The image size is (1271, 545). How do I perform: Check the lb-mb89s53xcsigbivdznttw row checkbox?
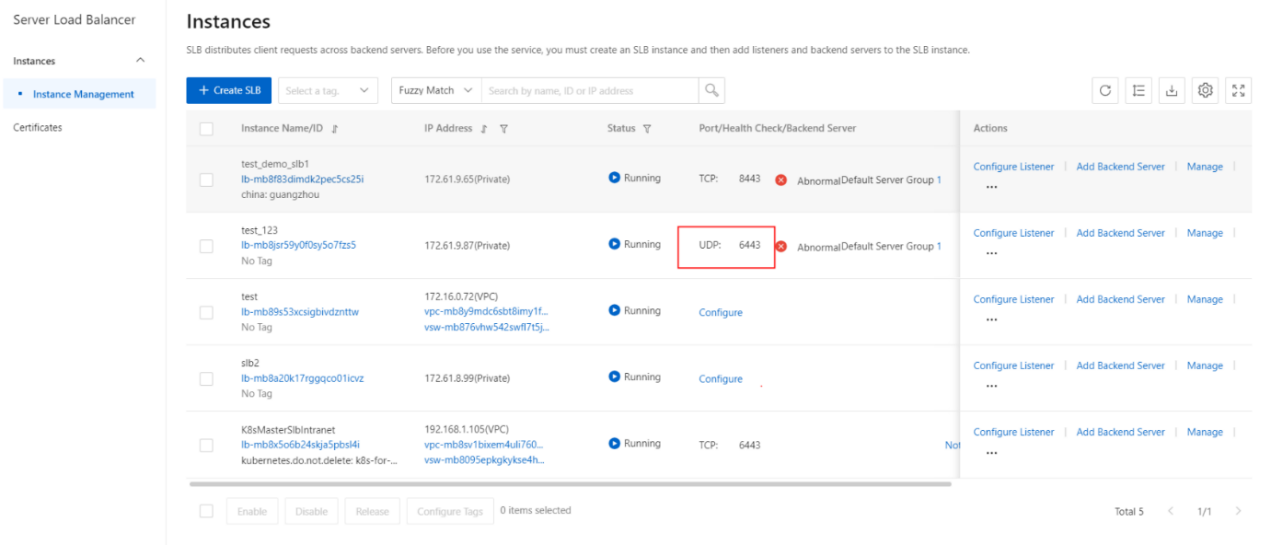(206, 312)
